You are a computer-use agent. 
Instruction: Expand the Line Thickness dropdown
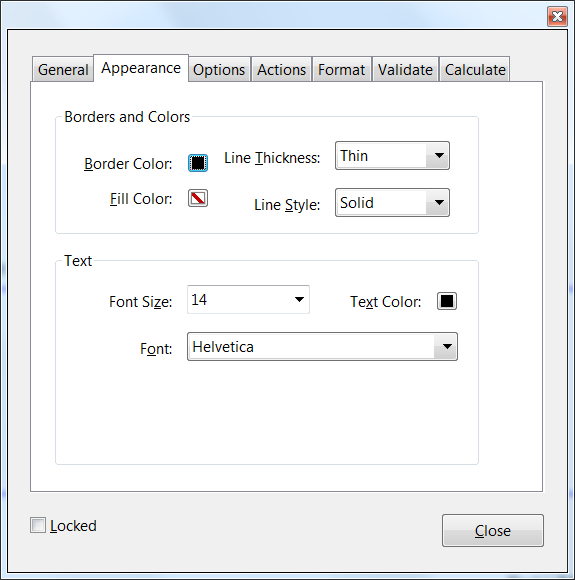pyautogui.click(x=392, y=155)
